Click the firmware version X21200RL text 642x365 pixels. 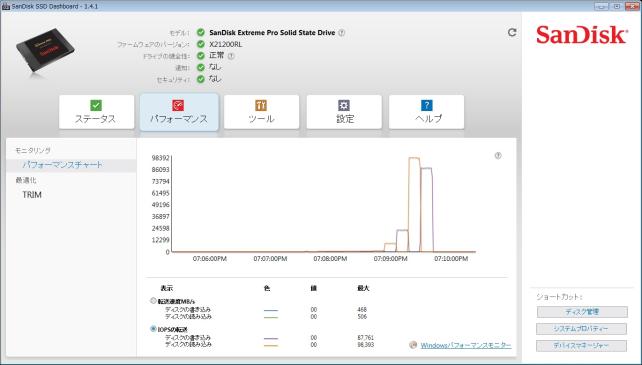226,44
